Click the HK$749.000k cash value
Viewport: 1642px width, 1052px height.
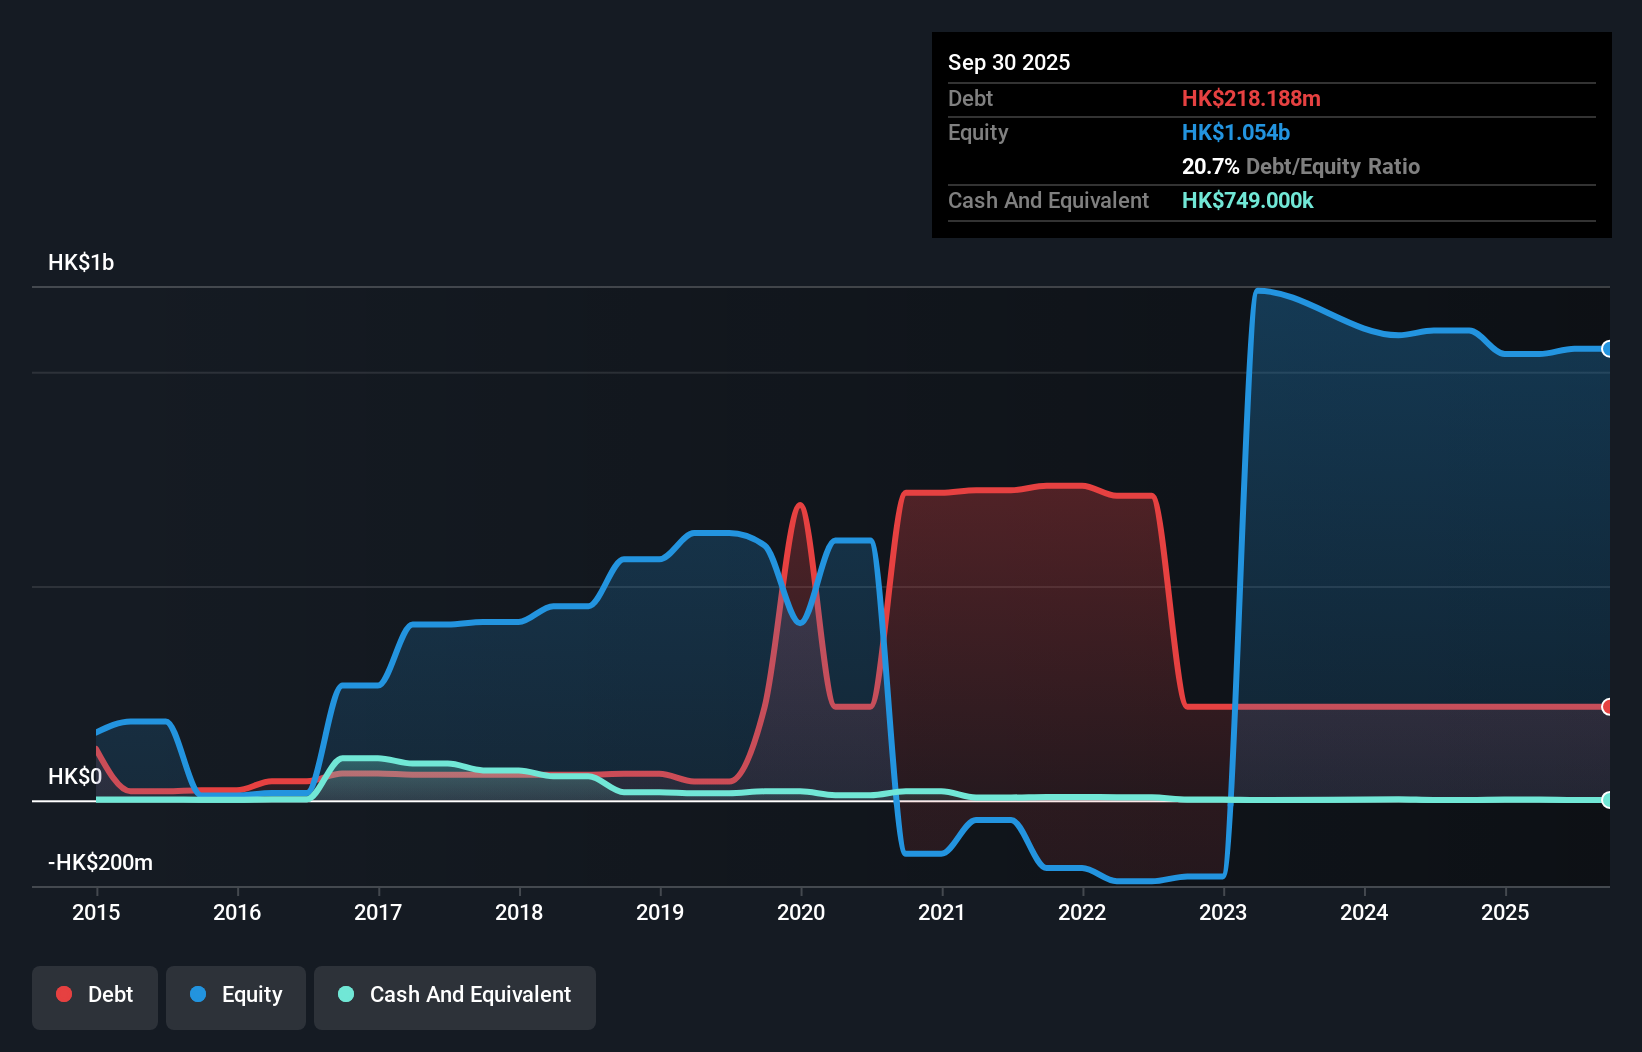[1248, 200]
